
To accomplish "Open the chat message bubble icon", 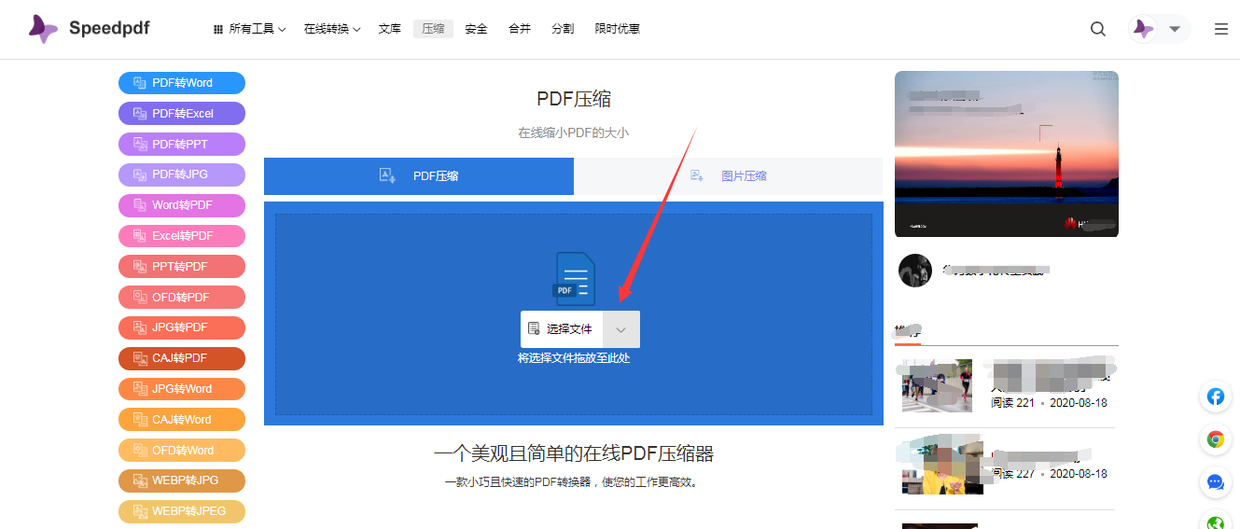I will click(x=1216, y=482).
